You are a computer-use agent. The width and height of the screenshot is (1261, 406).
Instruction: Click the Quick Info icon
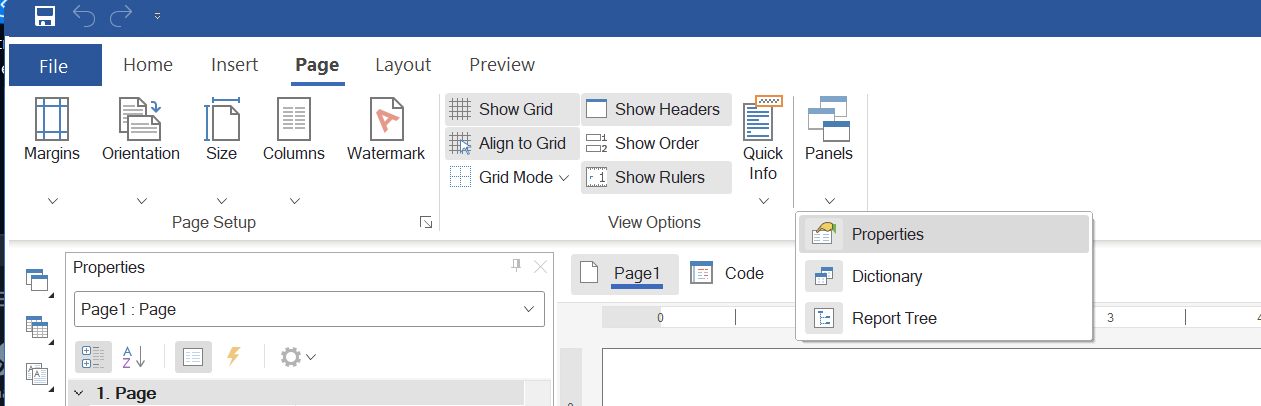pyautogui.click(x=763, y=118)
